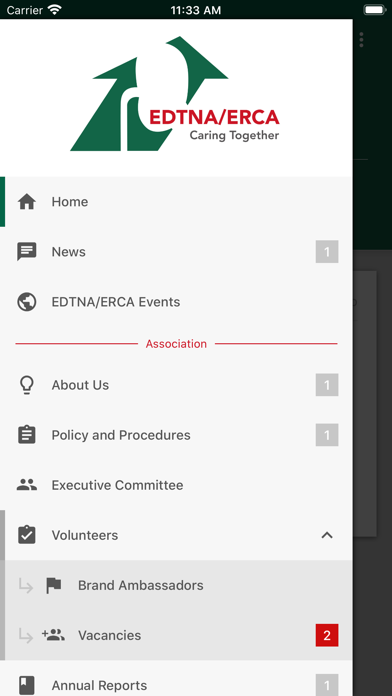The height and width of the screenshot is (696, 392).
Task: Tap the book icon for Annual Reports
Action: pos(27,685)
